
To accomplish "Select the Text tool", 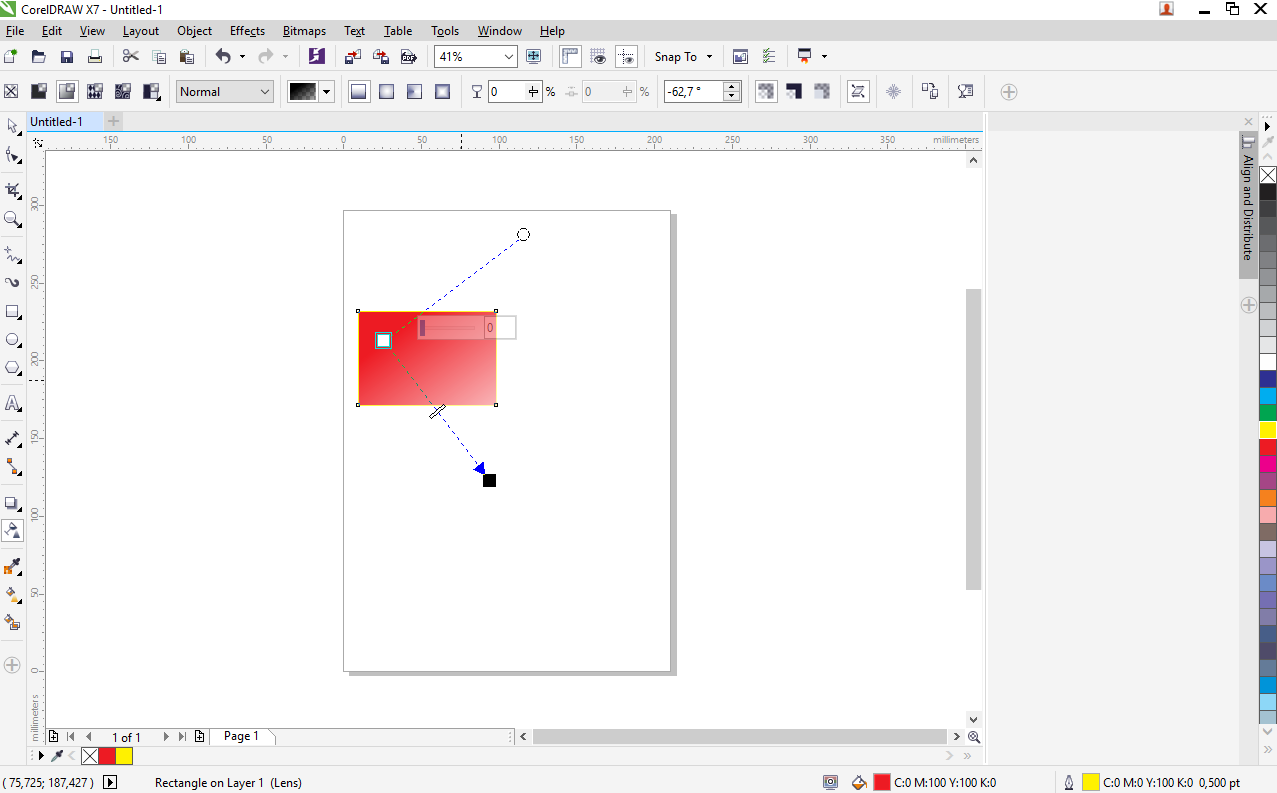I will point(12,404).
